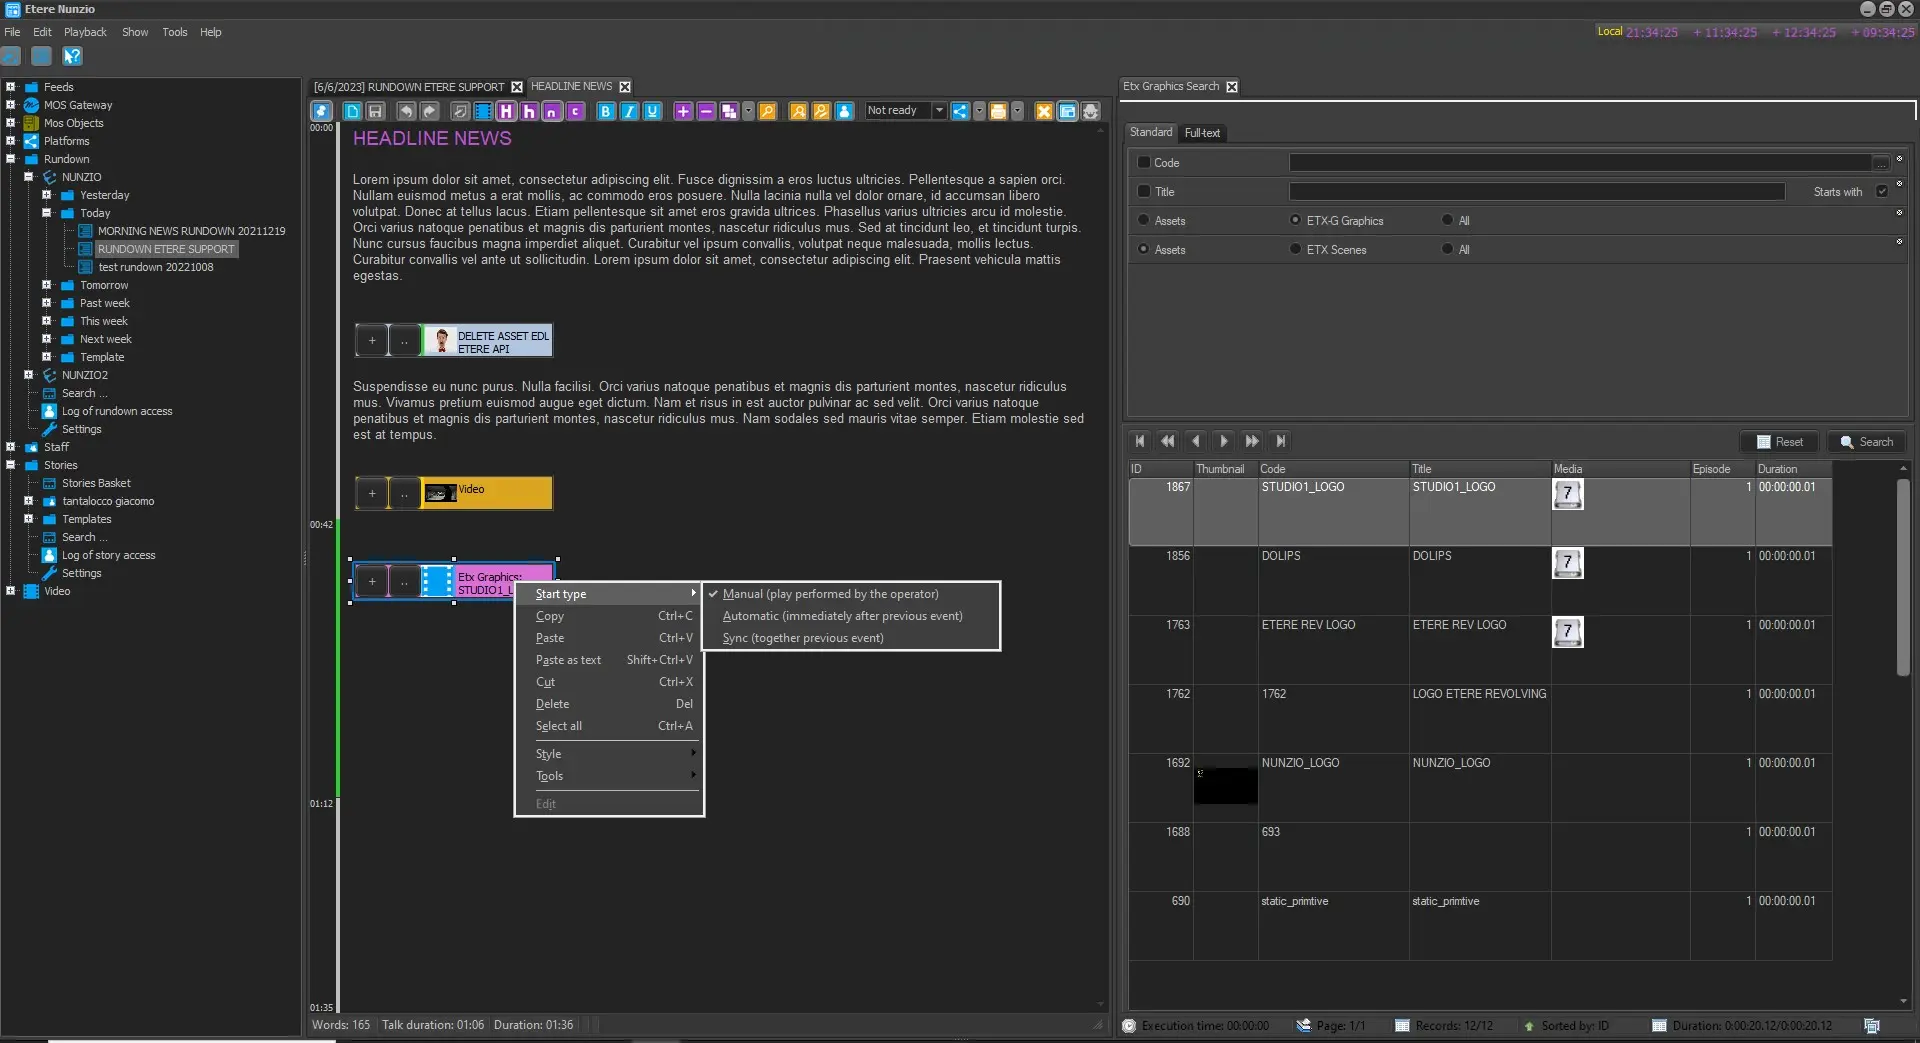
Task: Click the save floppy disk icon
Action: point(376,111)
